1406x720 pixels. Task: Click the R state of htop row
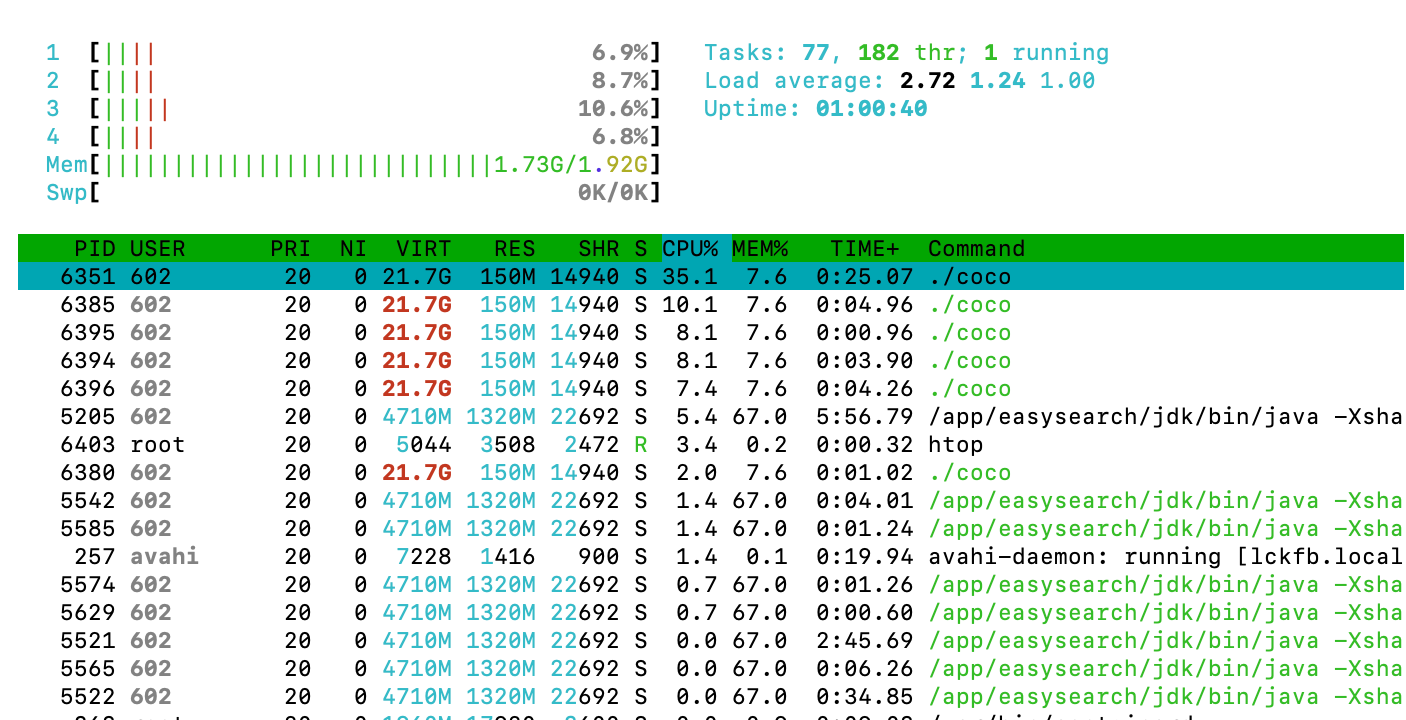point(640,444)
